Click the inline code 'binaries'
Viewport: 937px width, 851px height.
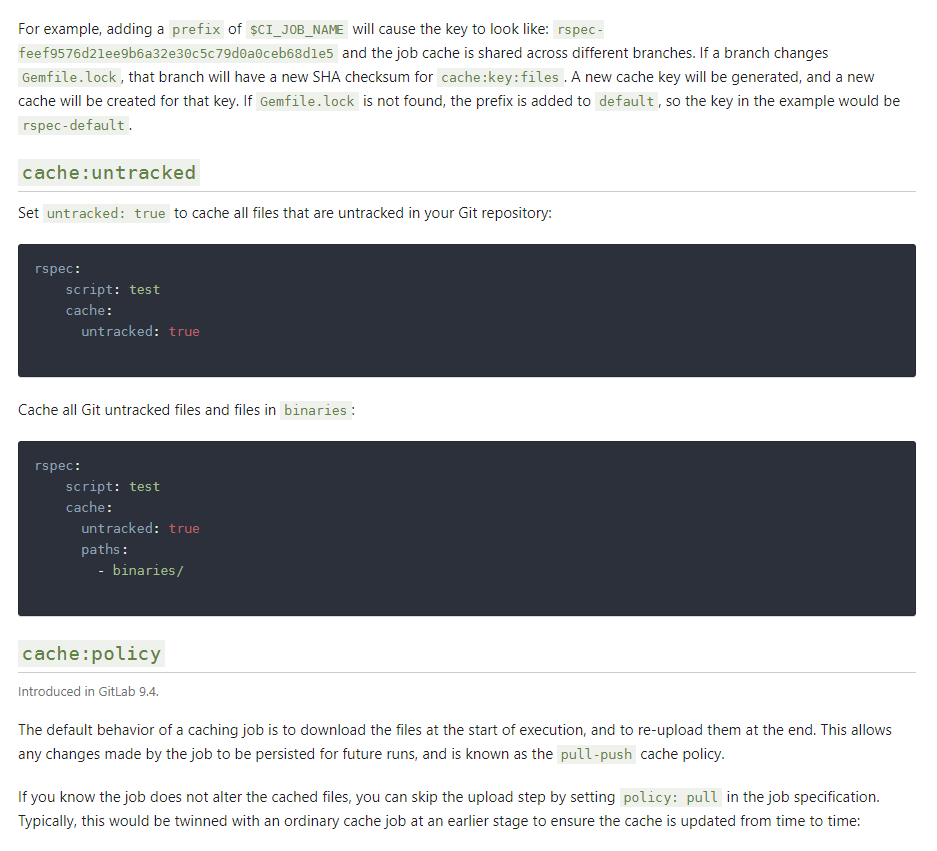pos(316,410)
